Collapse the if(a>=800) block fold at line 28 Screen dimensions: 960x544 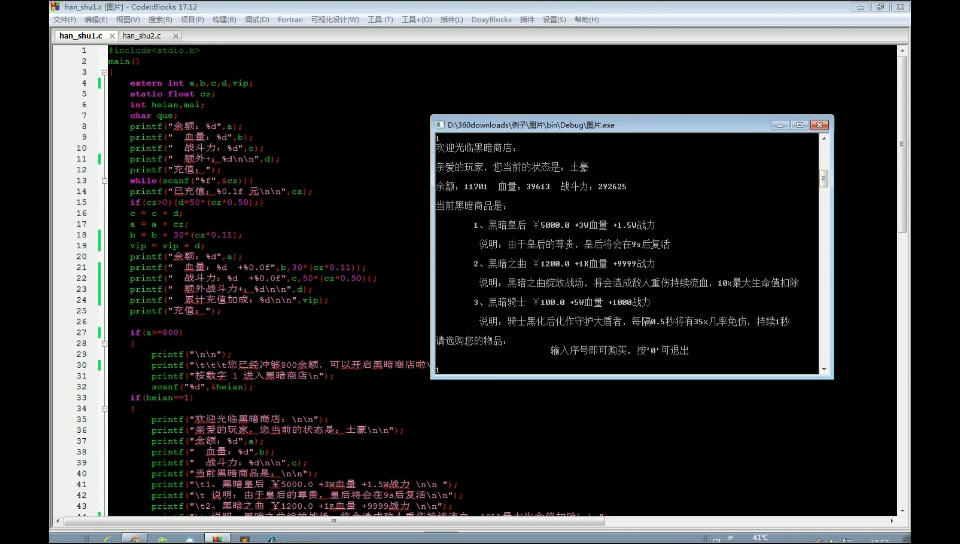[x=104, y=344]
